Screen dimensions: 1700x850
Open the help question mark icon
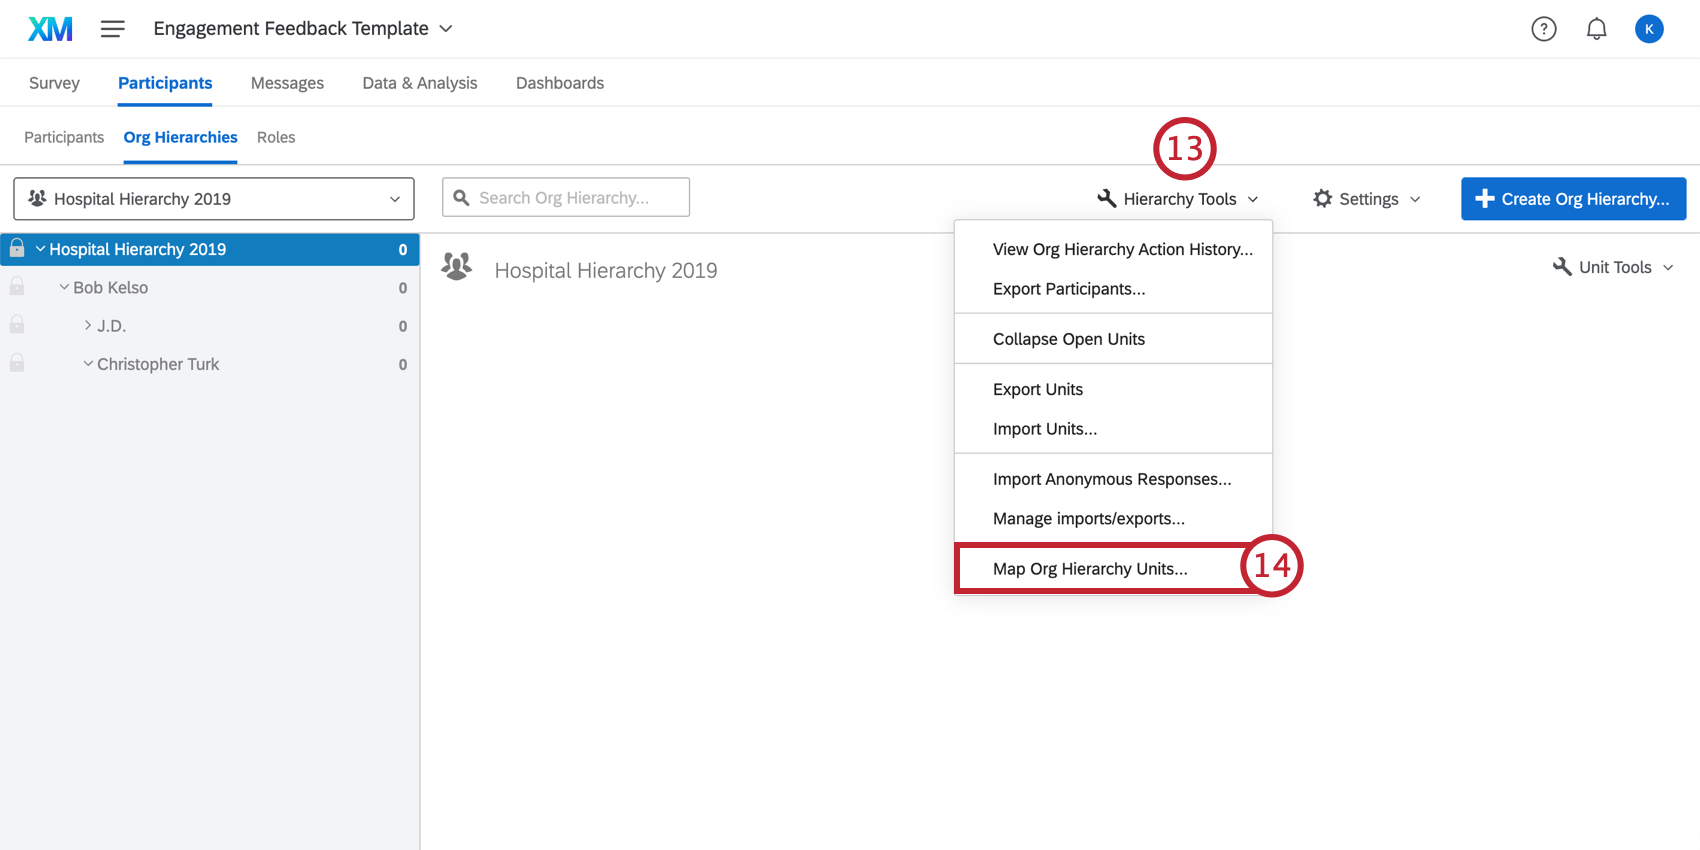[x=1544, y=29]
